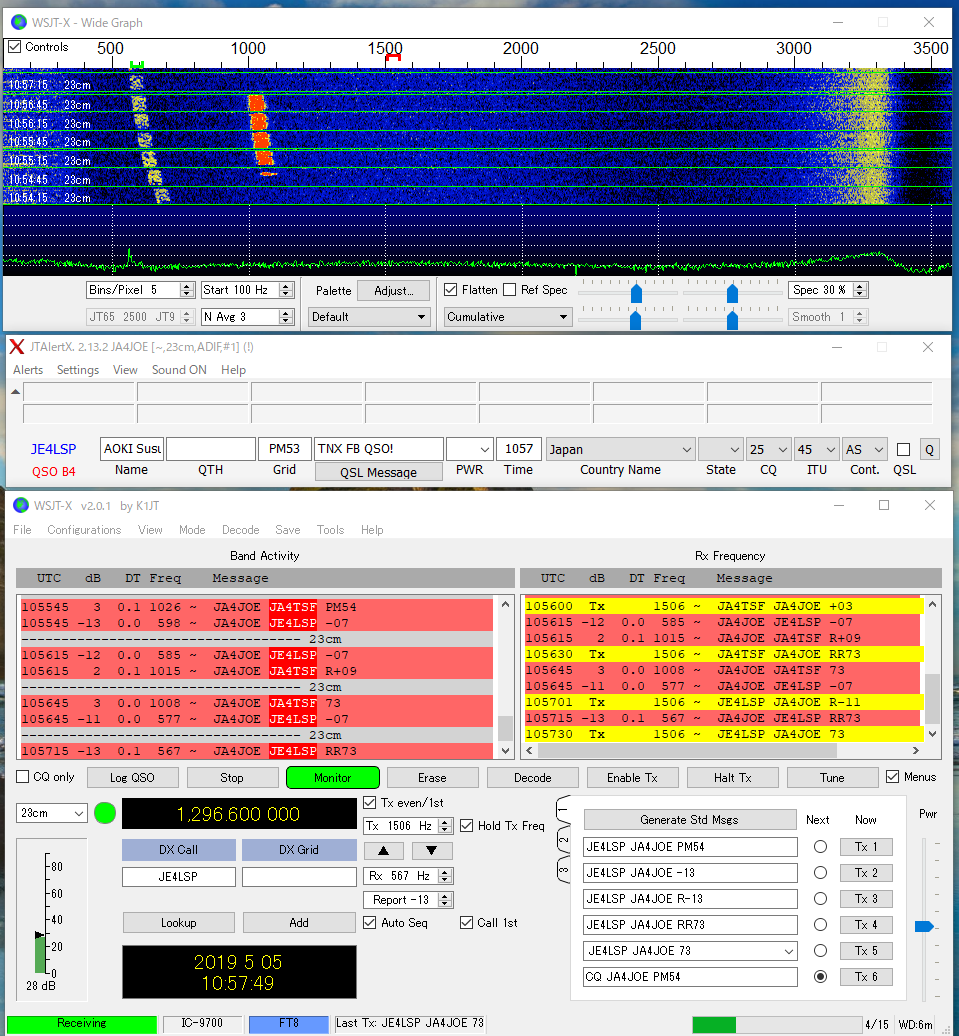Open JTAlertX Settings menu
Screen dimensions: 959x1036
point(78,370)
